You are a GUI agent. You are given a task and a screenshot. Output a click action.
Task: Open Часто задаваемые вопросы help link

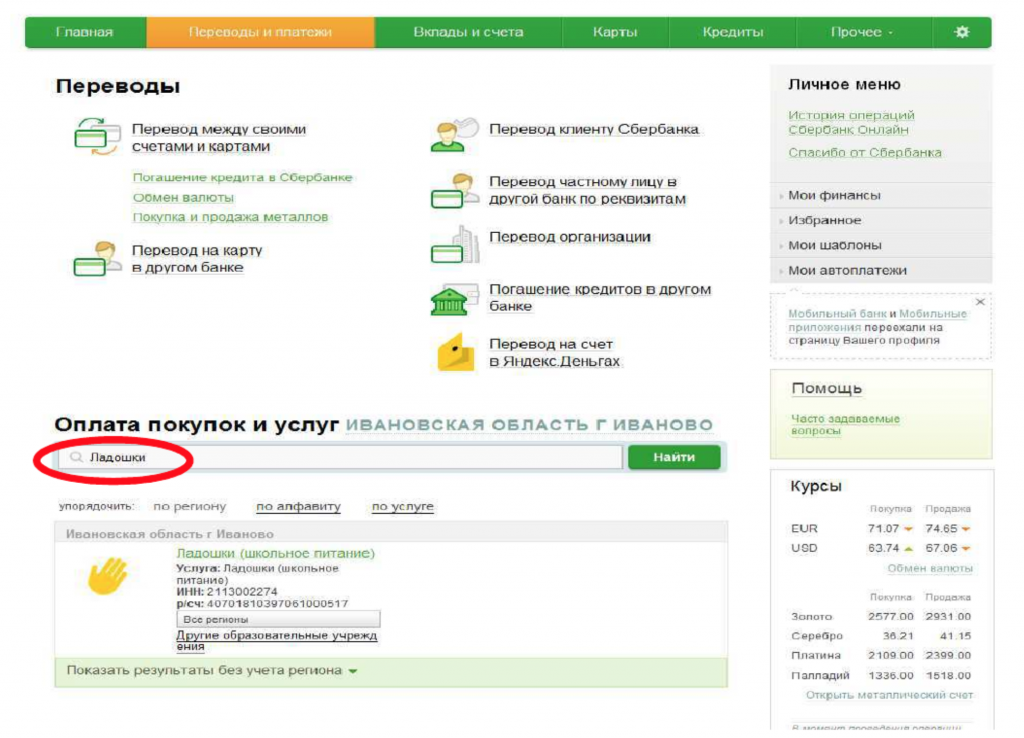pos(845,425)
